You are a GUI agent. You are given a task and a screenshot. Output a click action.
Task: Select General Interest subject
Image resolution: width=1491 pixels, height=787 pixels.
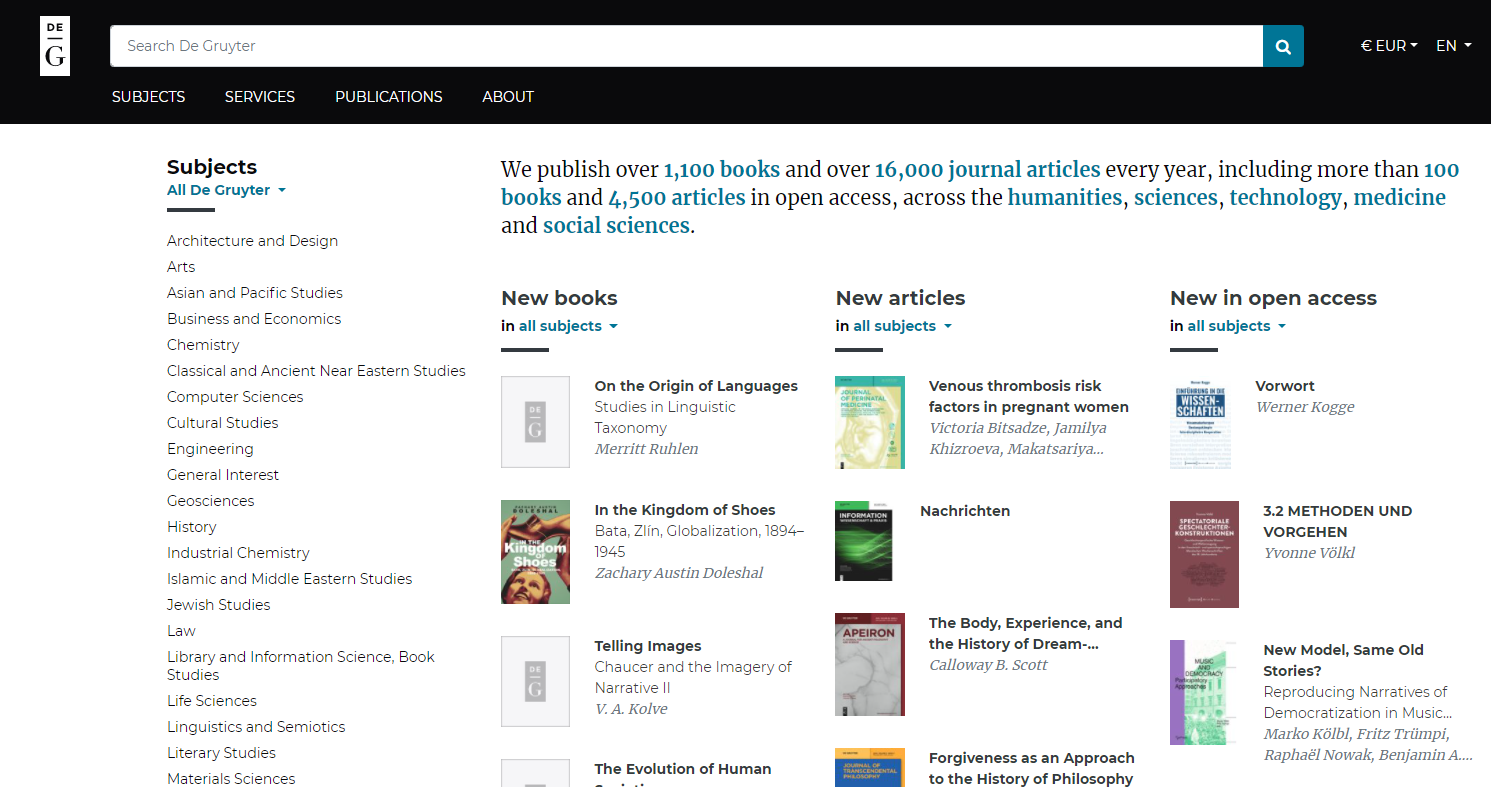[223, 475]
